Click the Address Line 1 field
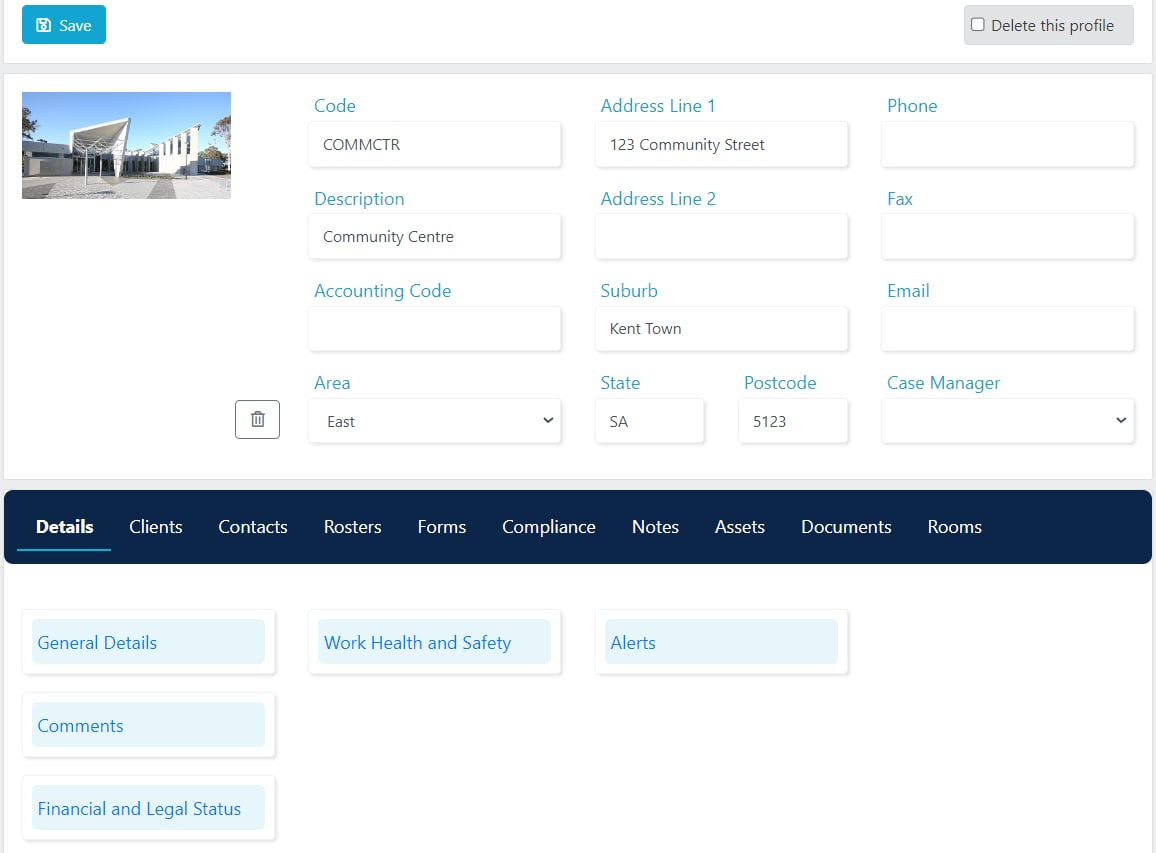Screen dimensions: 1156x853 point(721,145)
